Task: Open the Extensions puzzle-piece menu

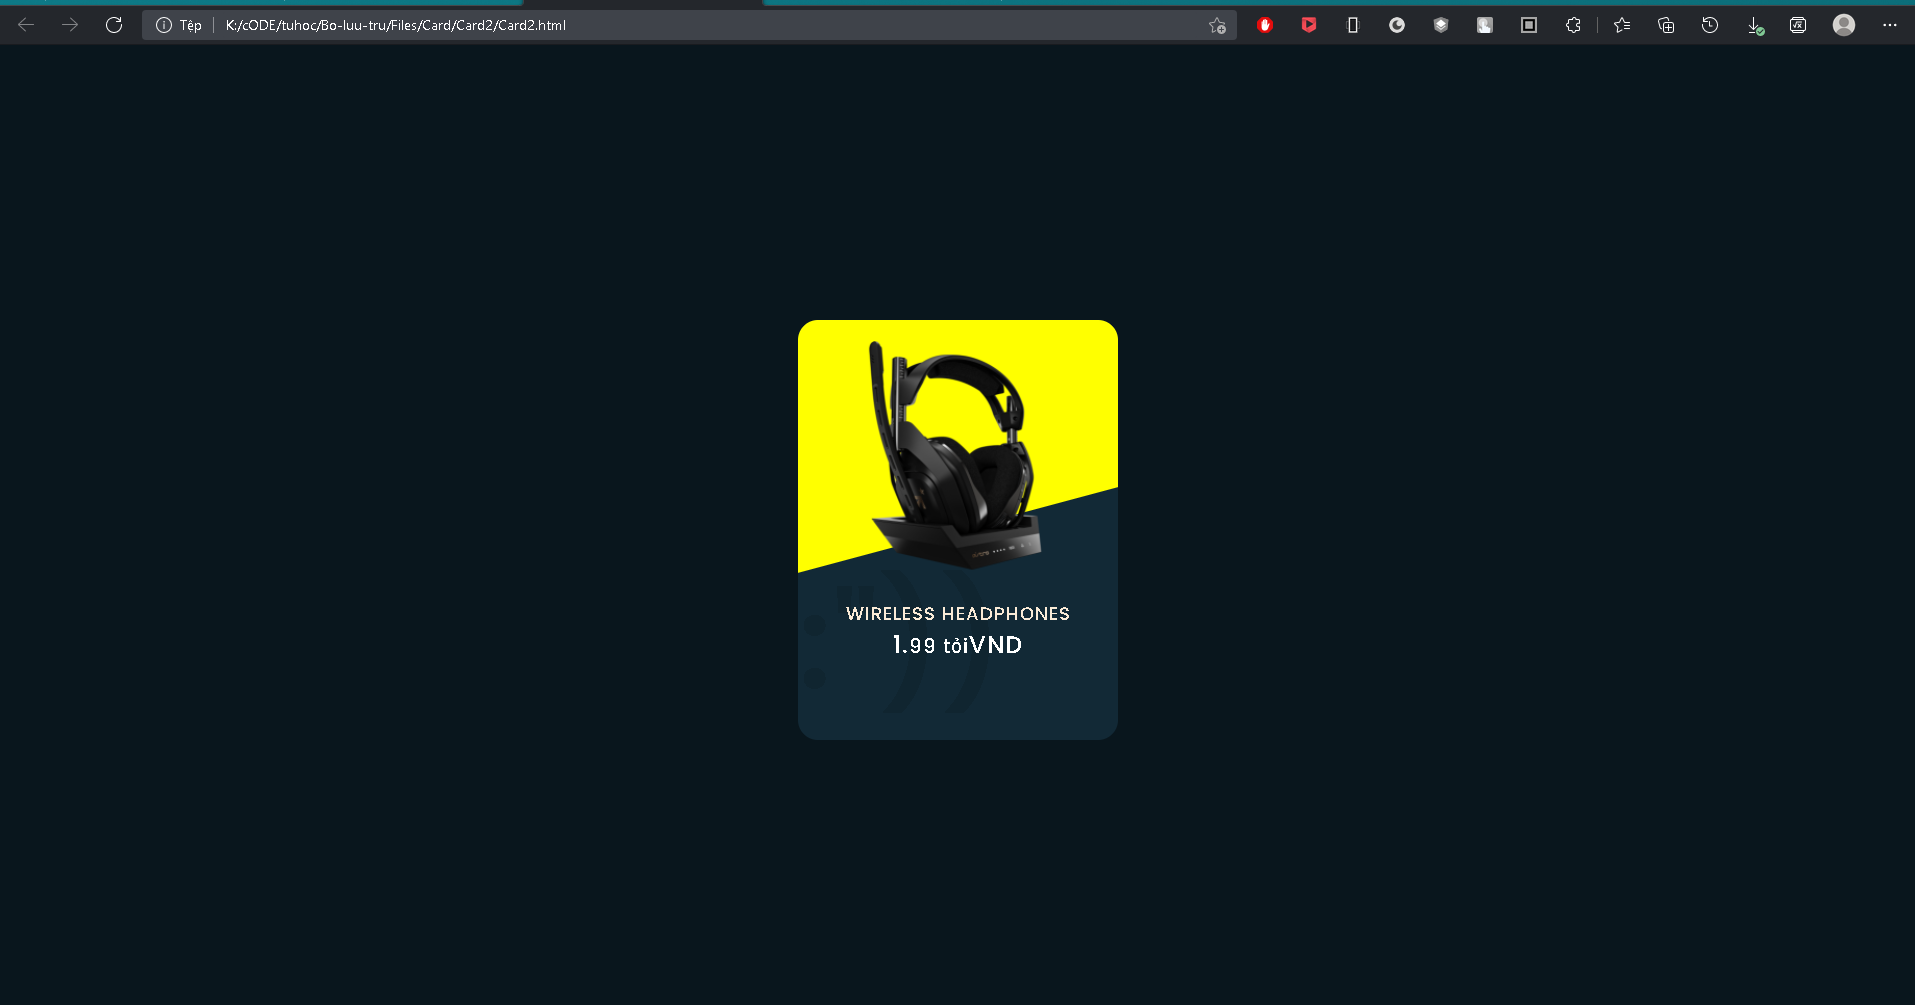Action: coord(1573,25)
